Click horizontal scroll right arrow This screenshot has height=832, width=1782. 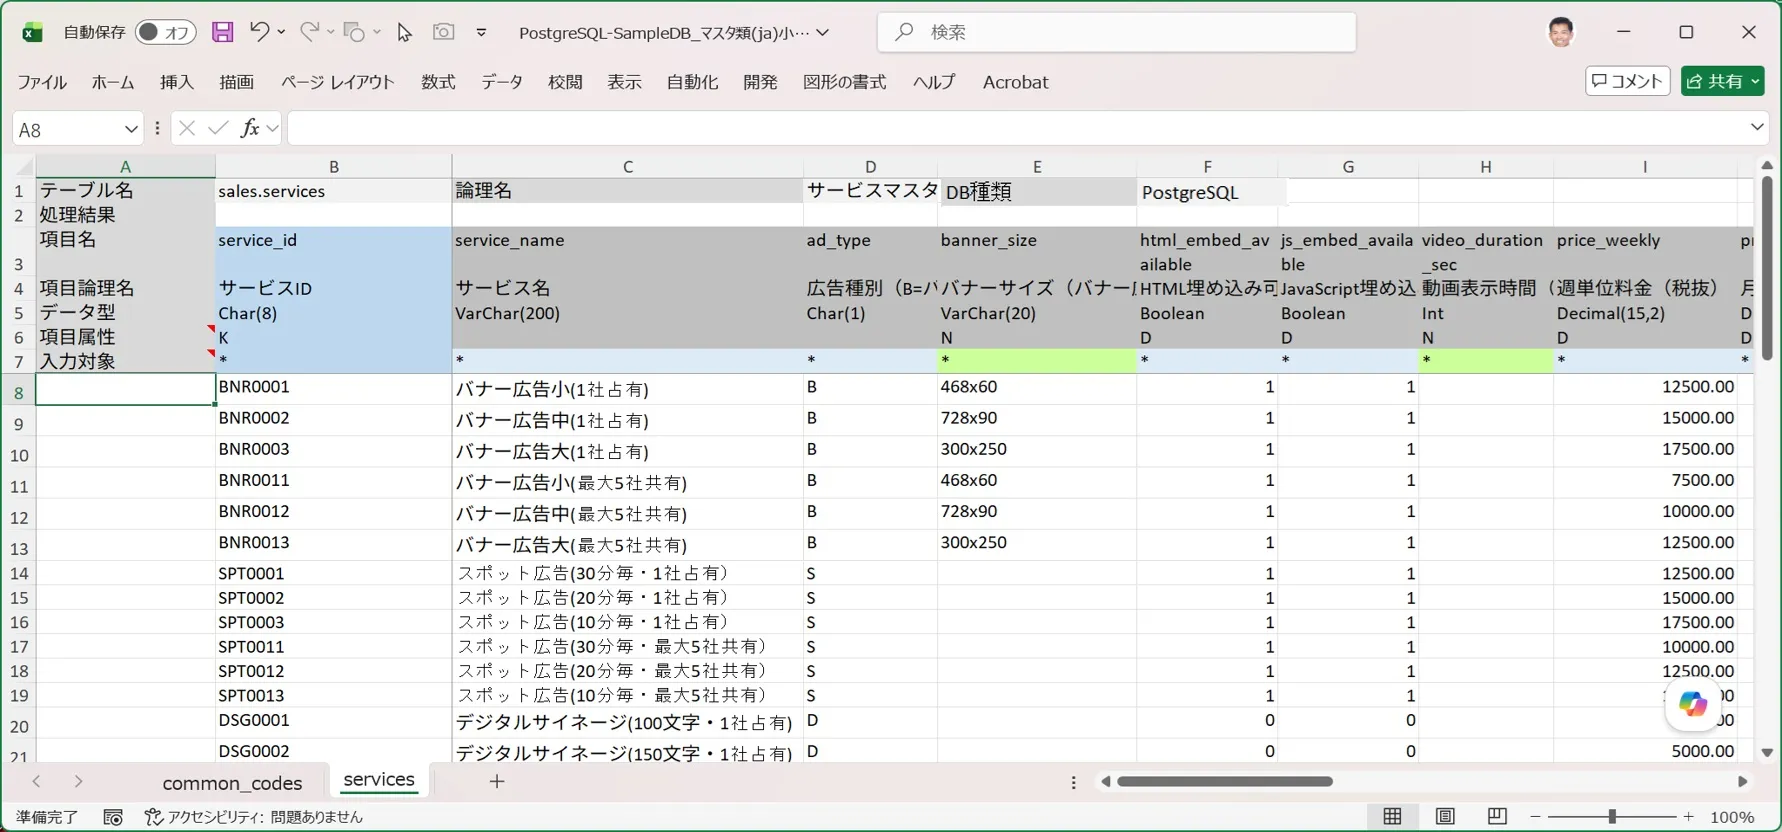coord(1742,781)
